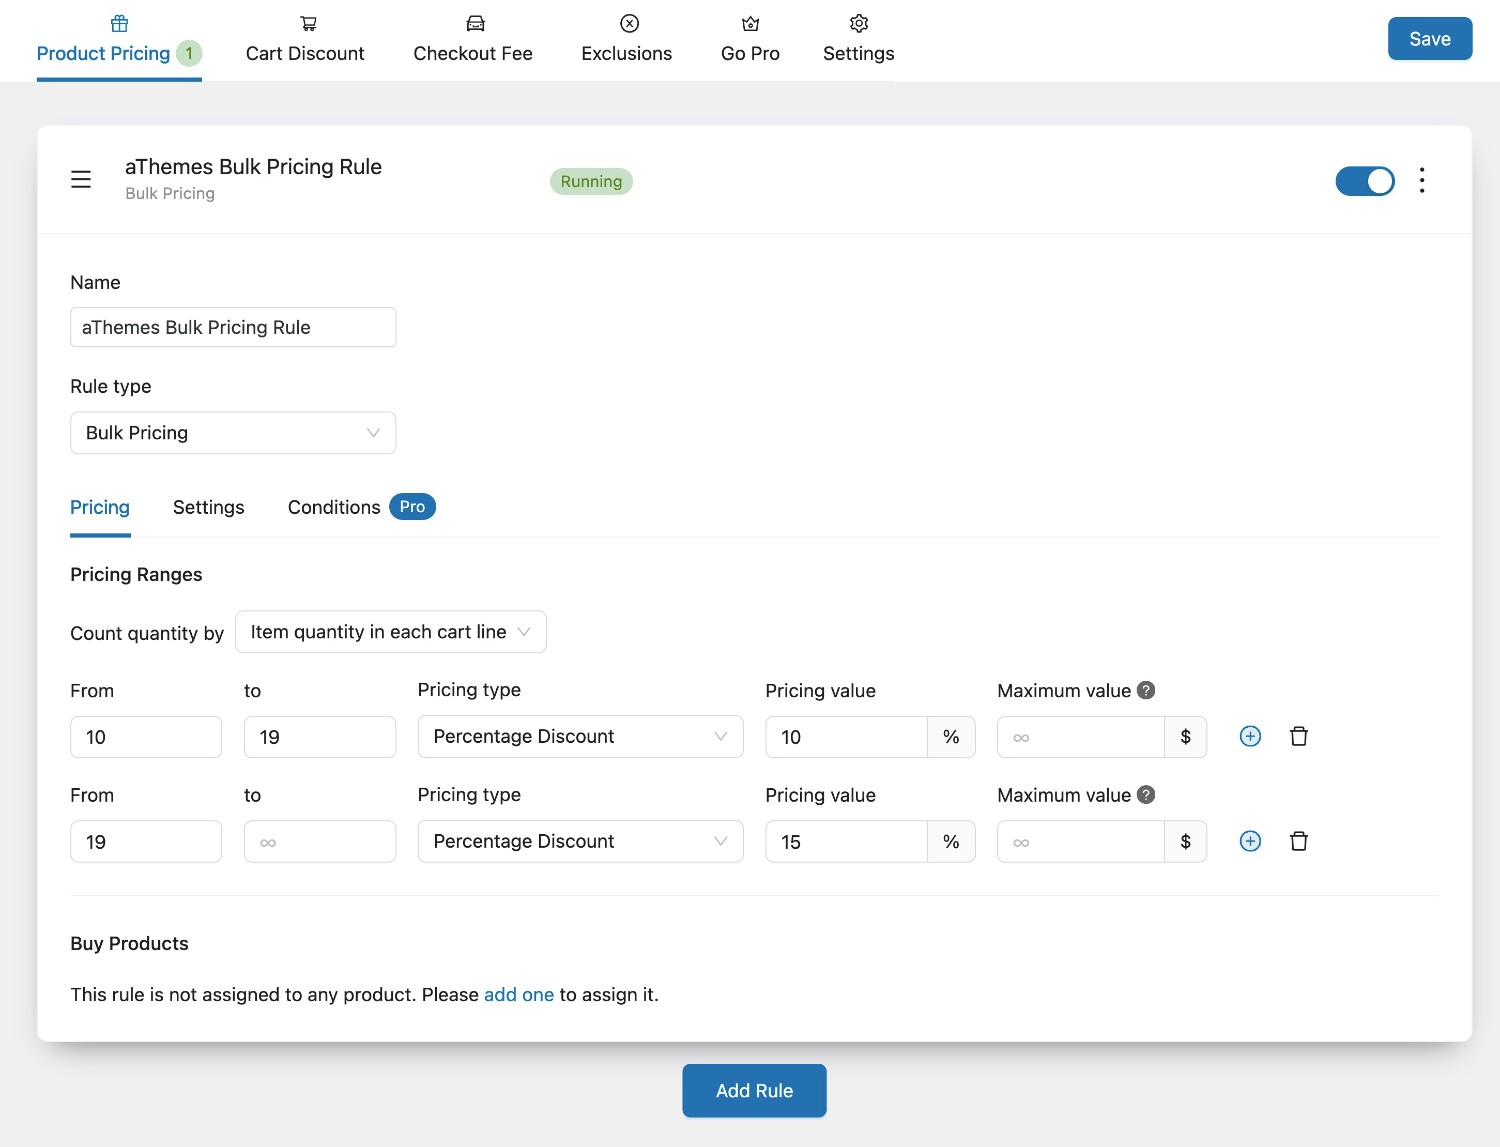This screenshot has width=1500, height=1147.
Task: Click the Pricing value field showing 10
Action: (846, 737)
